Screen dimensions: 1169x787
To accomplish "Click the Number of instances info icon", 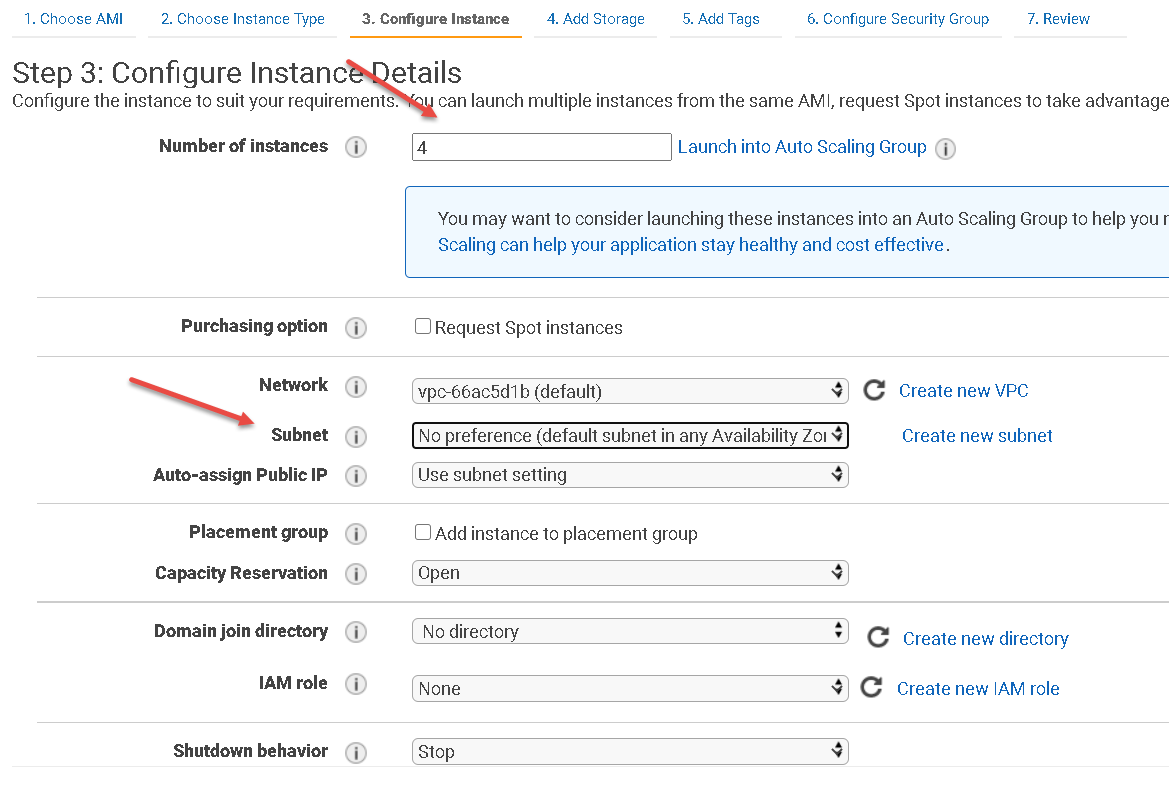I will coord(355,146).
